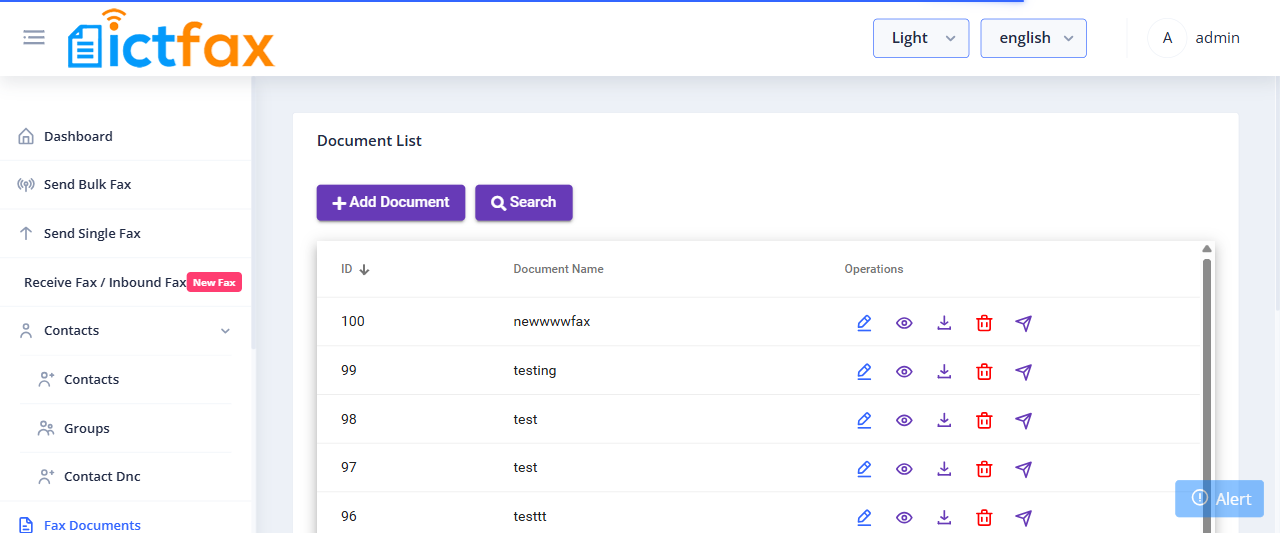The image size is (1280, 533).
Task: Sort table by ID column
Action: pos(355,269)
